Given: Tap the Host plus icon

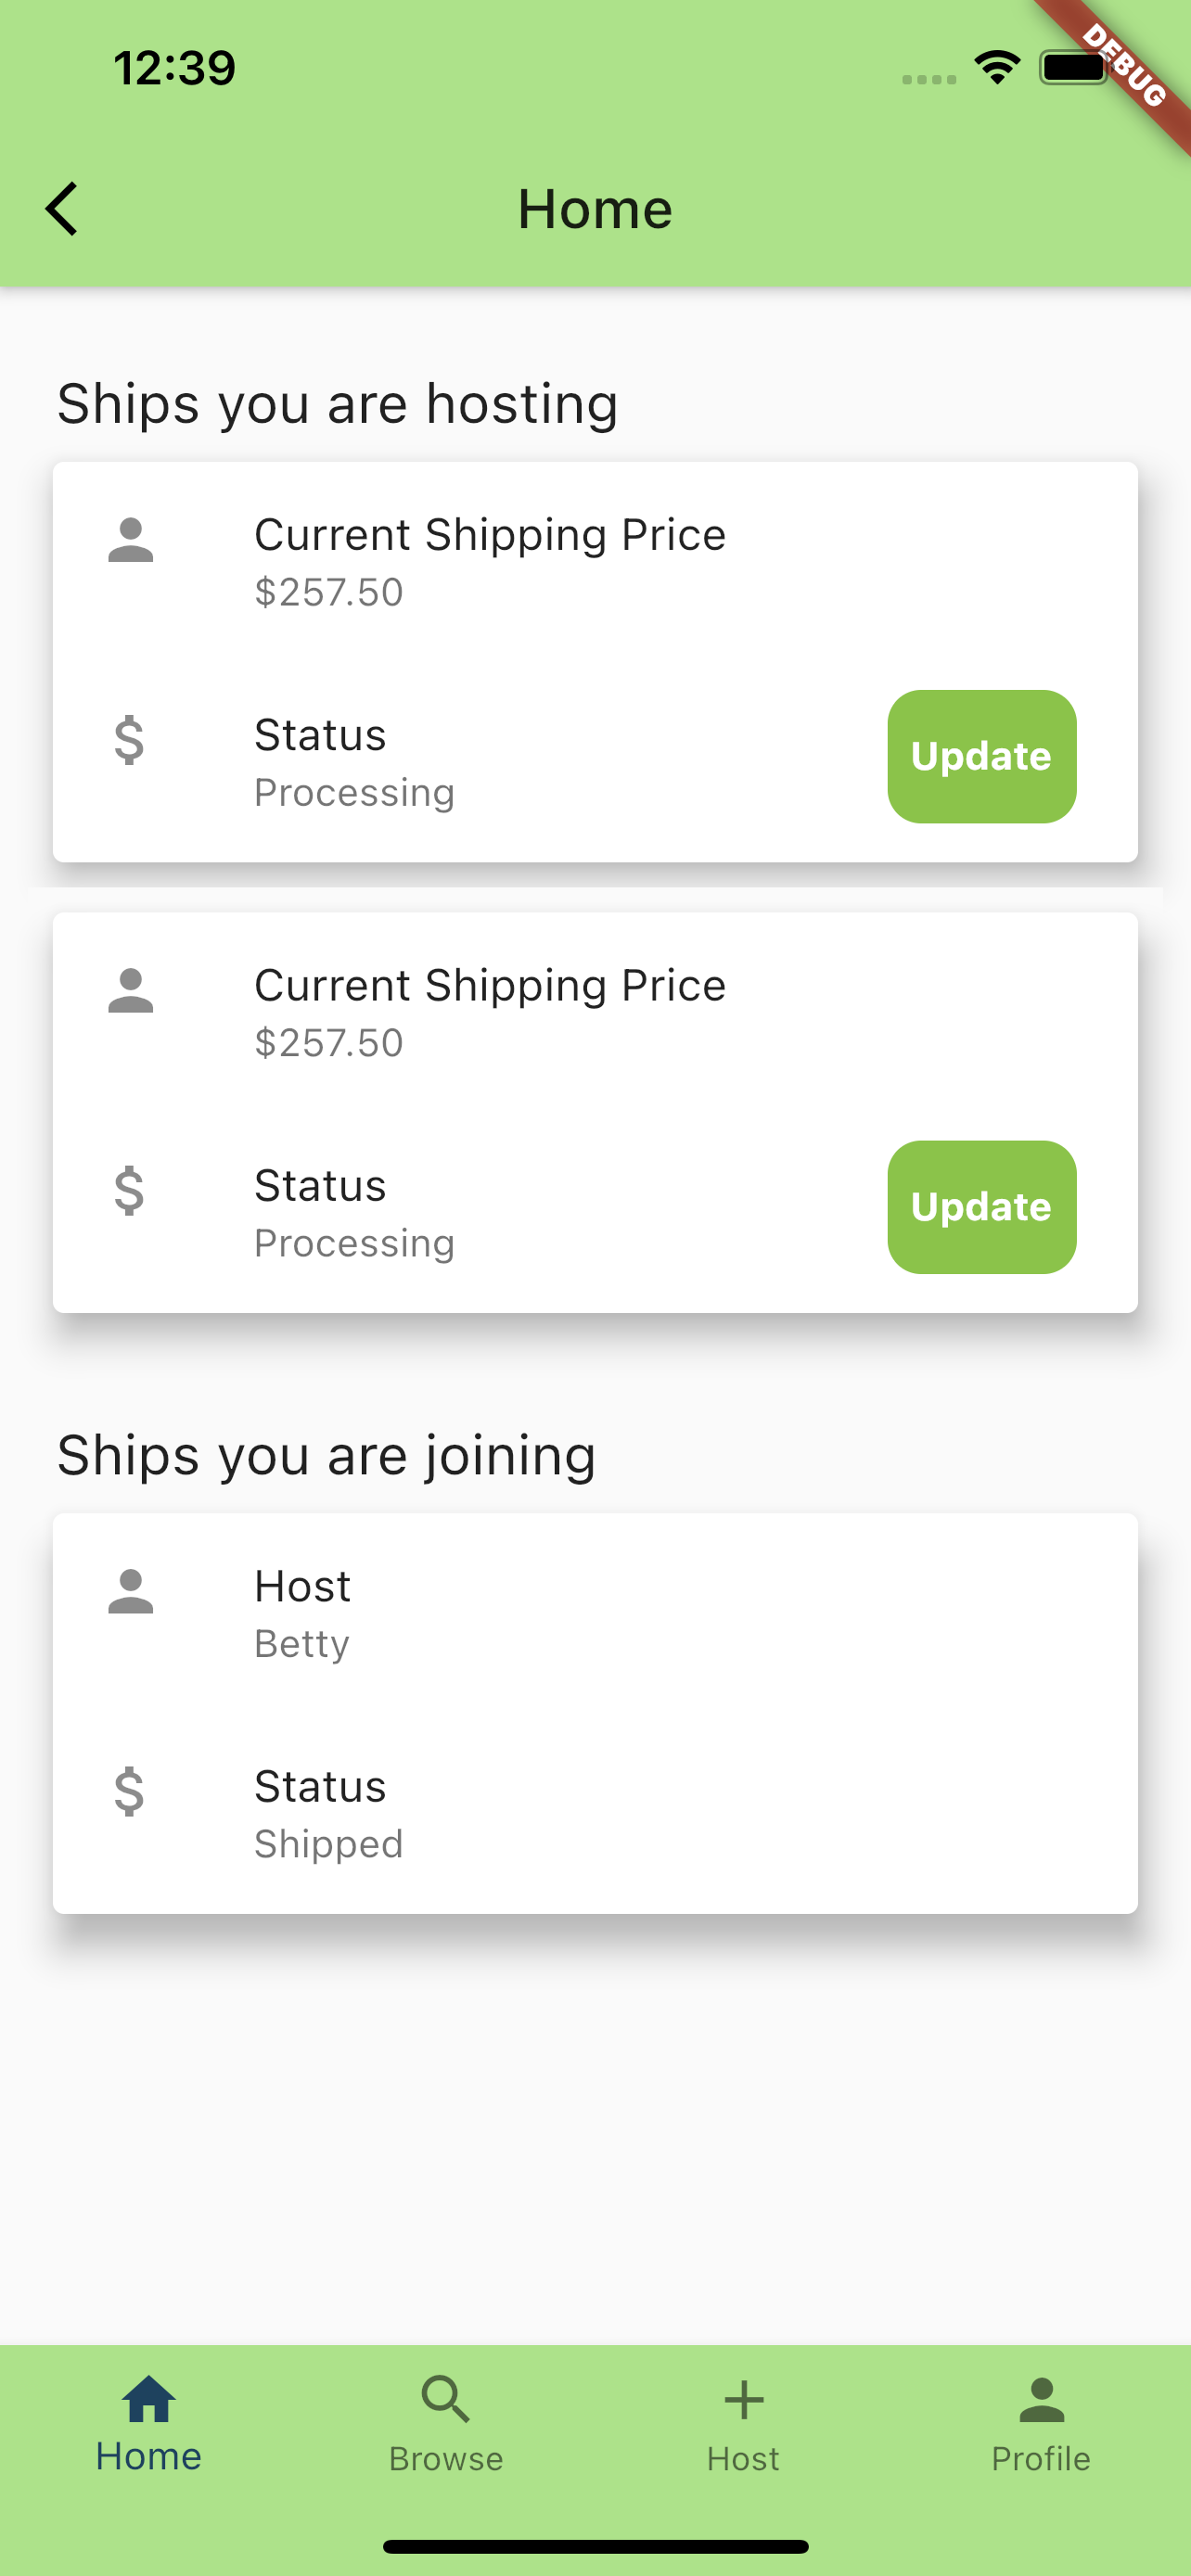Looking at the screenshot, I should (743, 2400).
